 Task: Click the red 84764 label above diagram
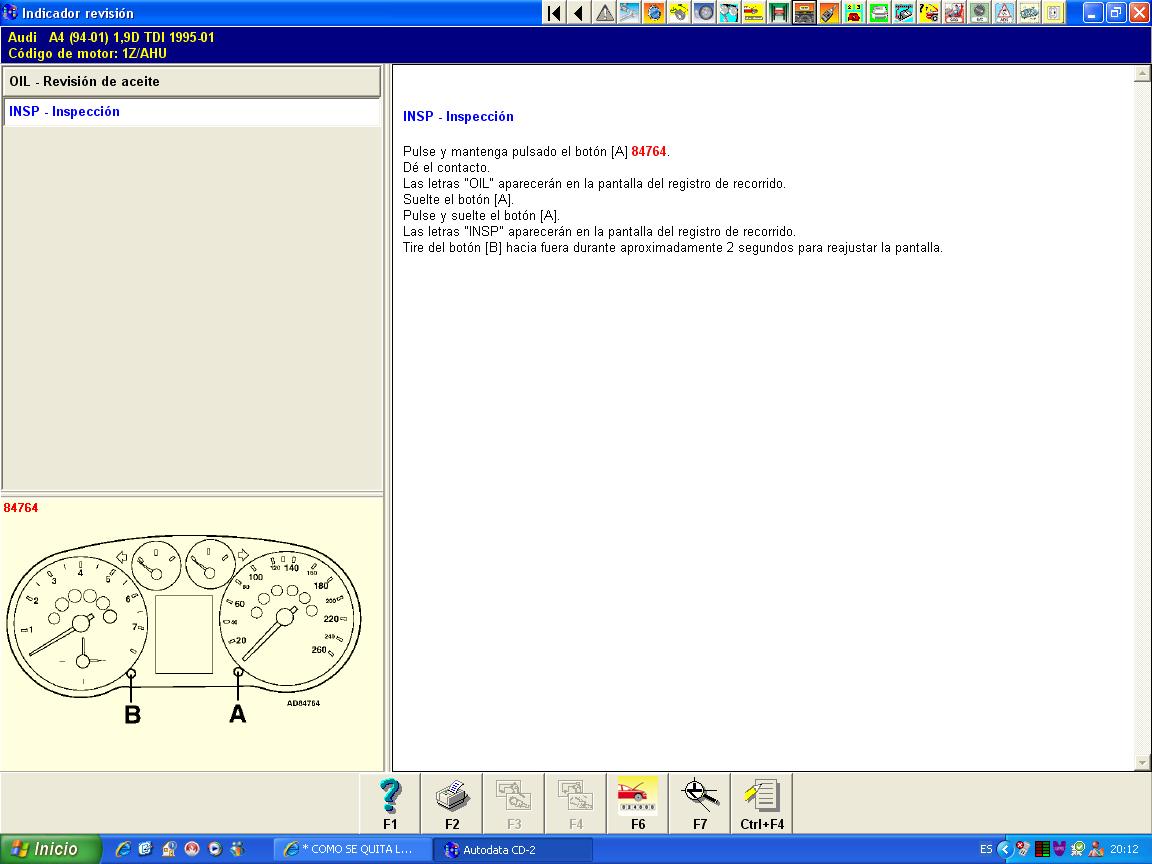21,508
